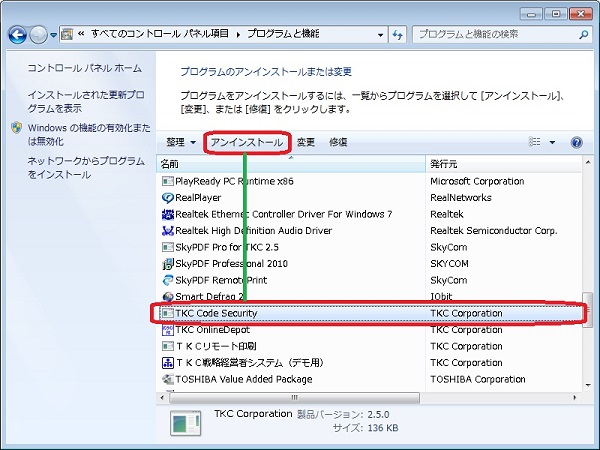Open コントロール パネル ホーム link
The width and height of the screenshot is (600, 450).
pos(85,68)
